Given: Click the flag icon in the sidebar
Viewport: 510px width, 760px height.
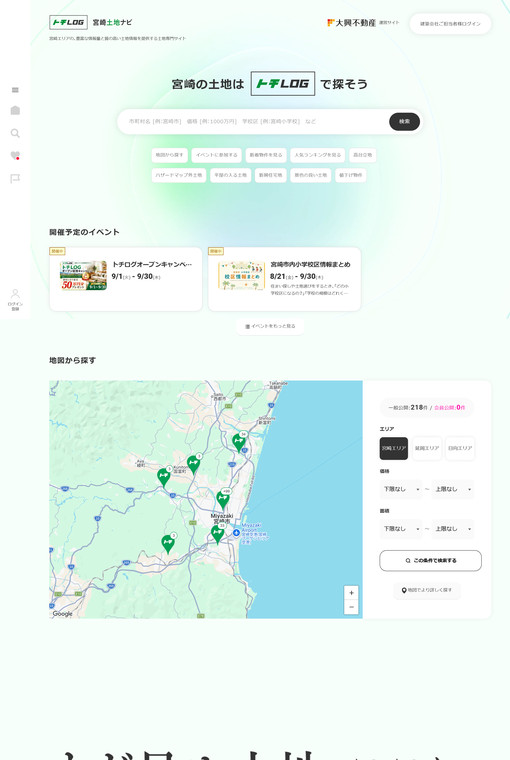Looking at the screenshot, I should click(x=15, y=179).
